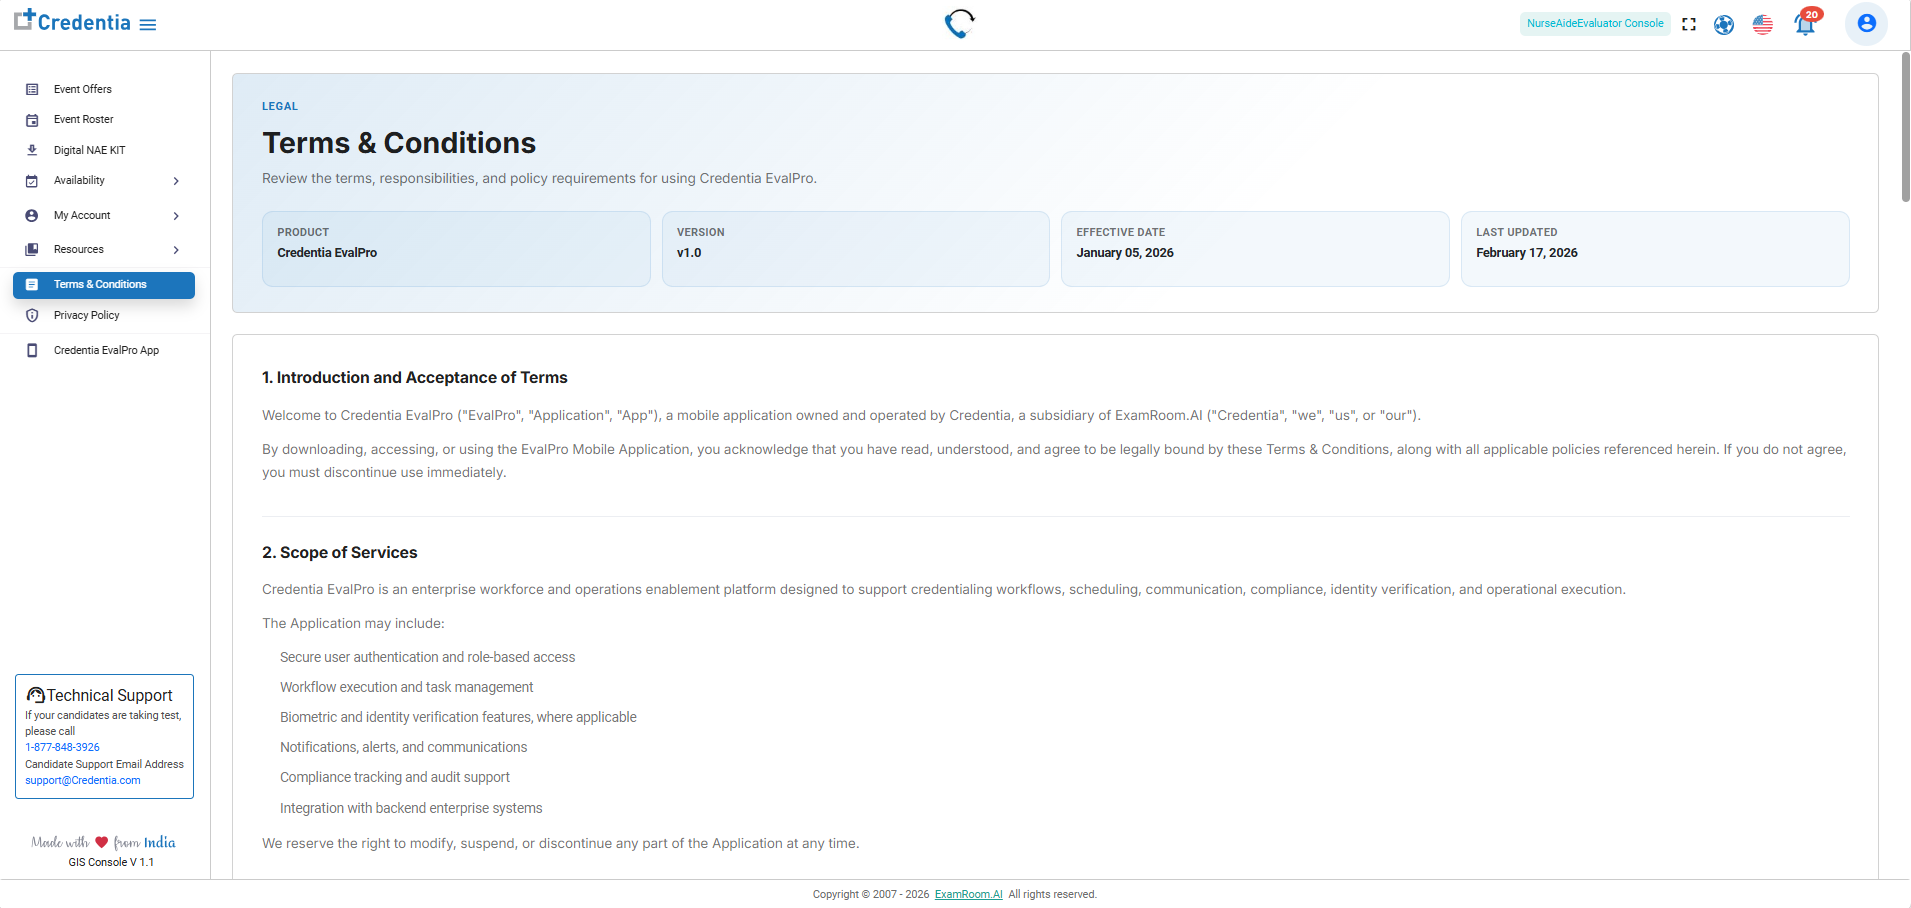Select Terms & Conditions in the sidebar

coord(104,285)
